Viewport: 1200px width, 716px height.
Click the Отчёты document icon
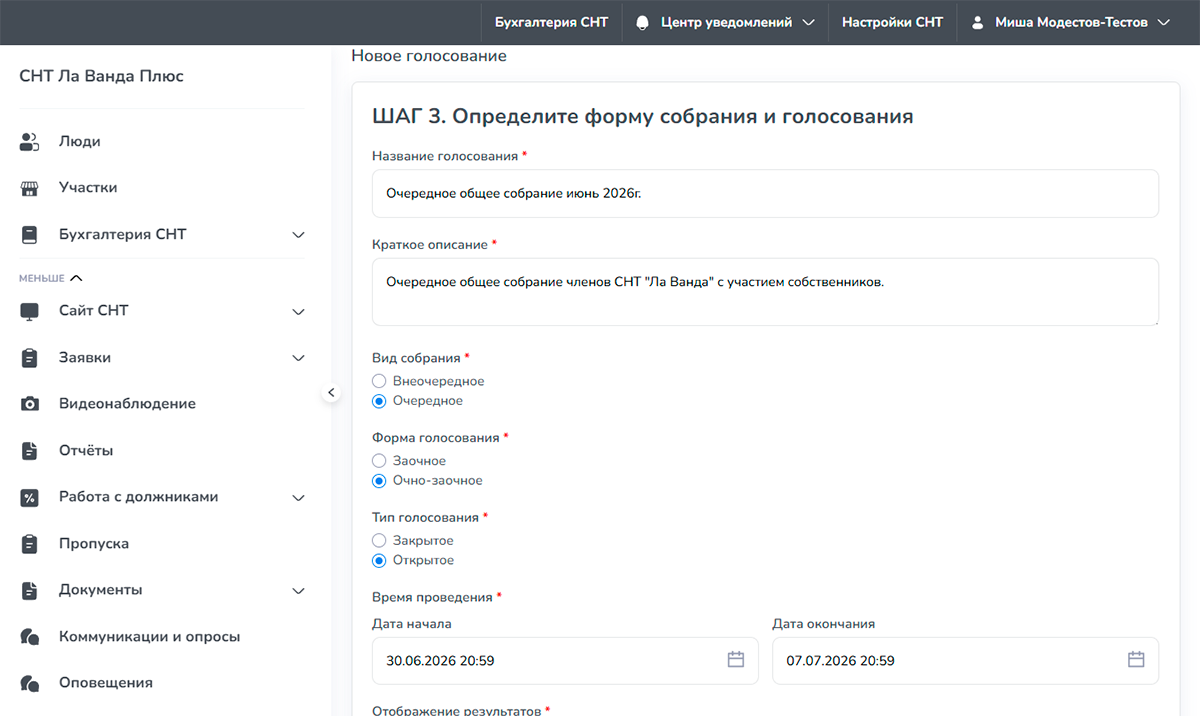[30, 451]
